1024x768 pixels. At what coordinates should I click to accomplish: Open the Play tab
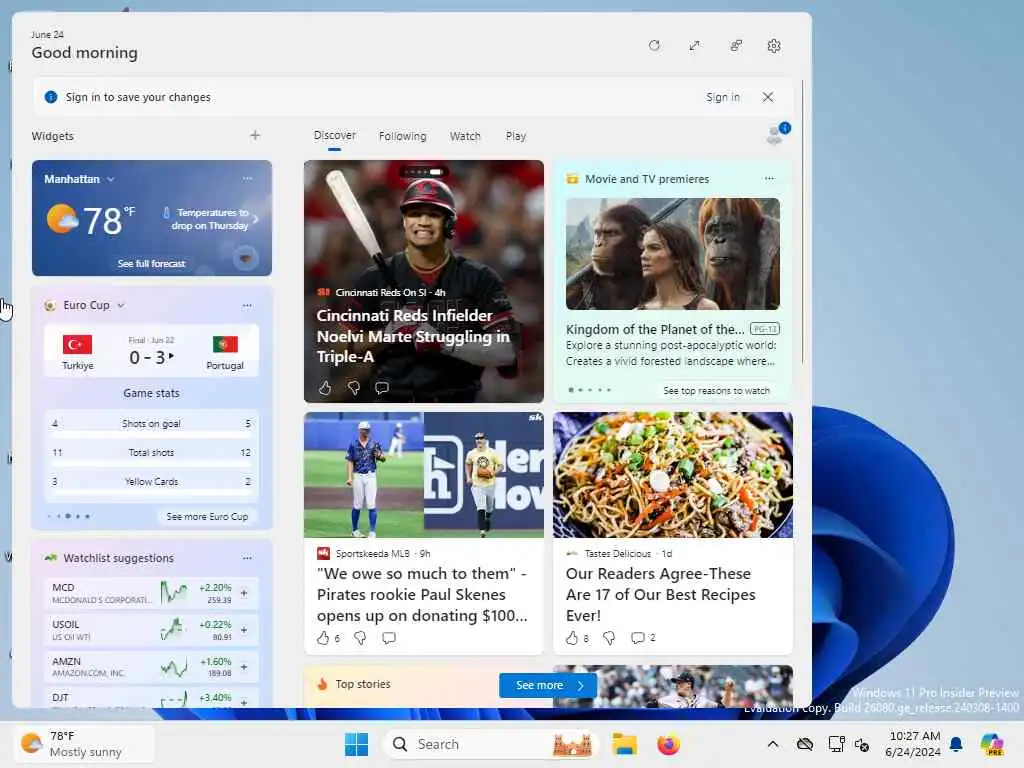(515, 136)
